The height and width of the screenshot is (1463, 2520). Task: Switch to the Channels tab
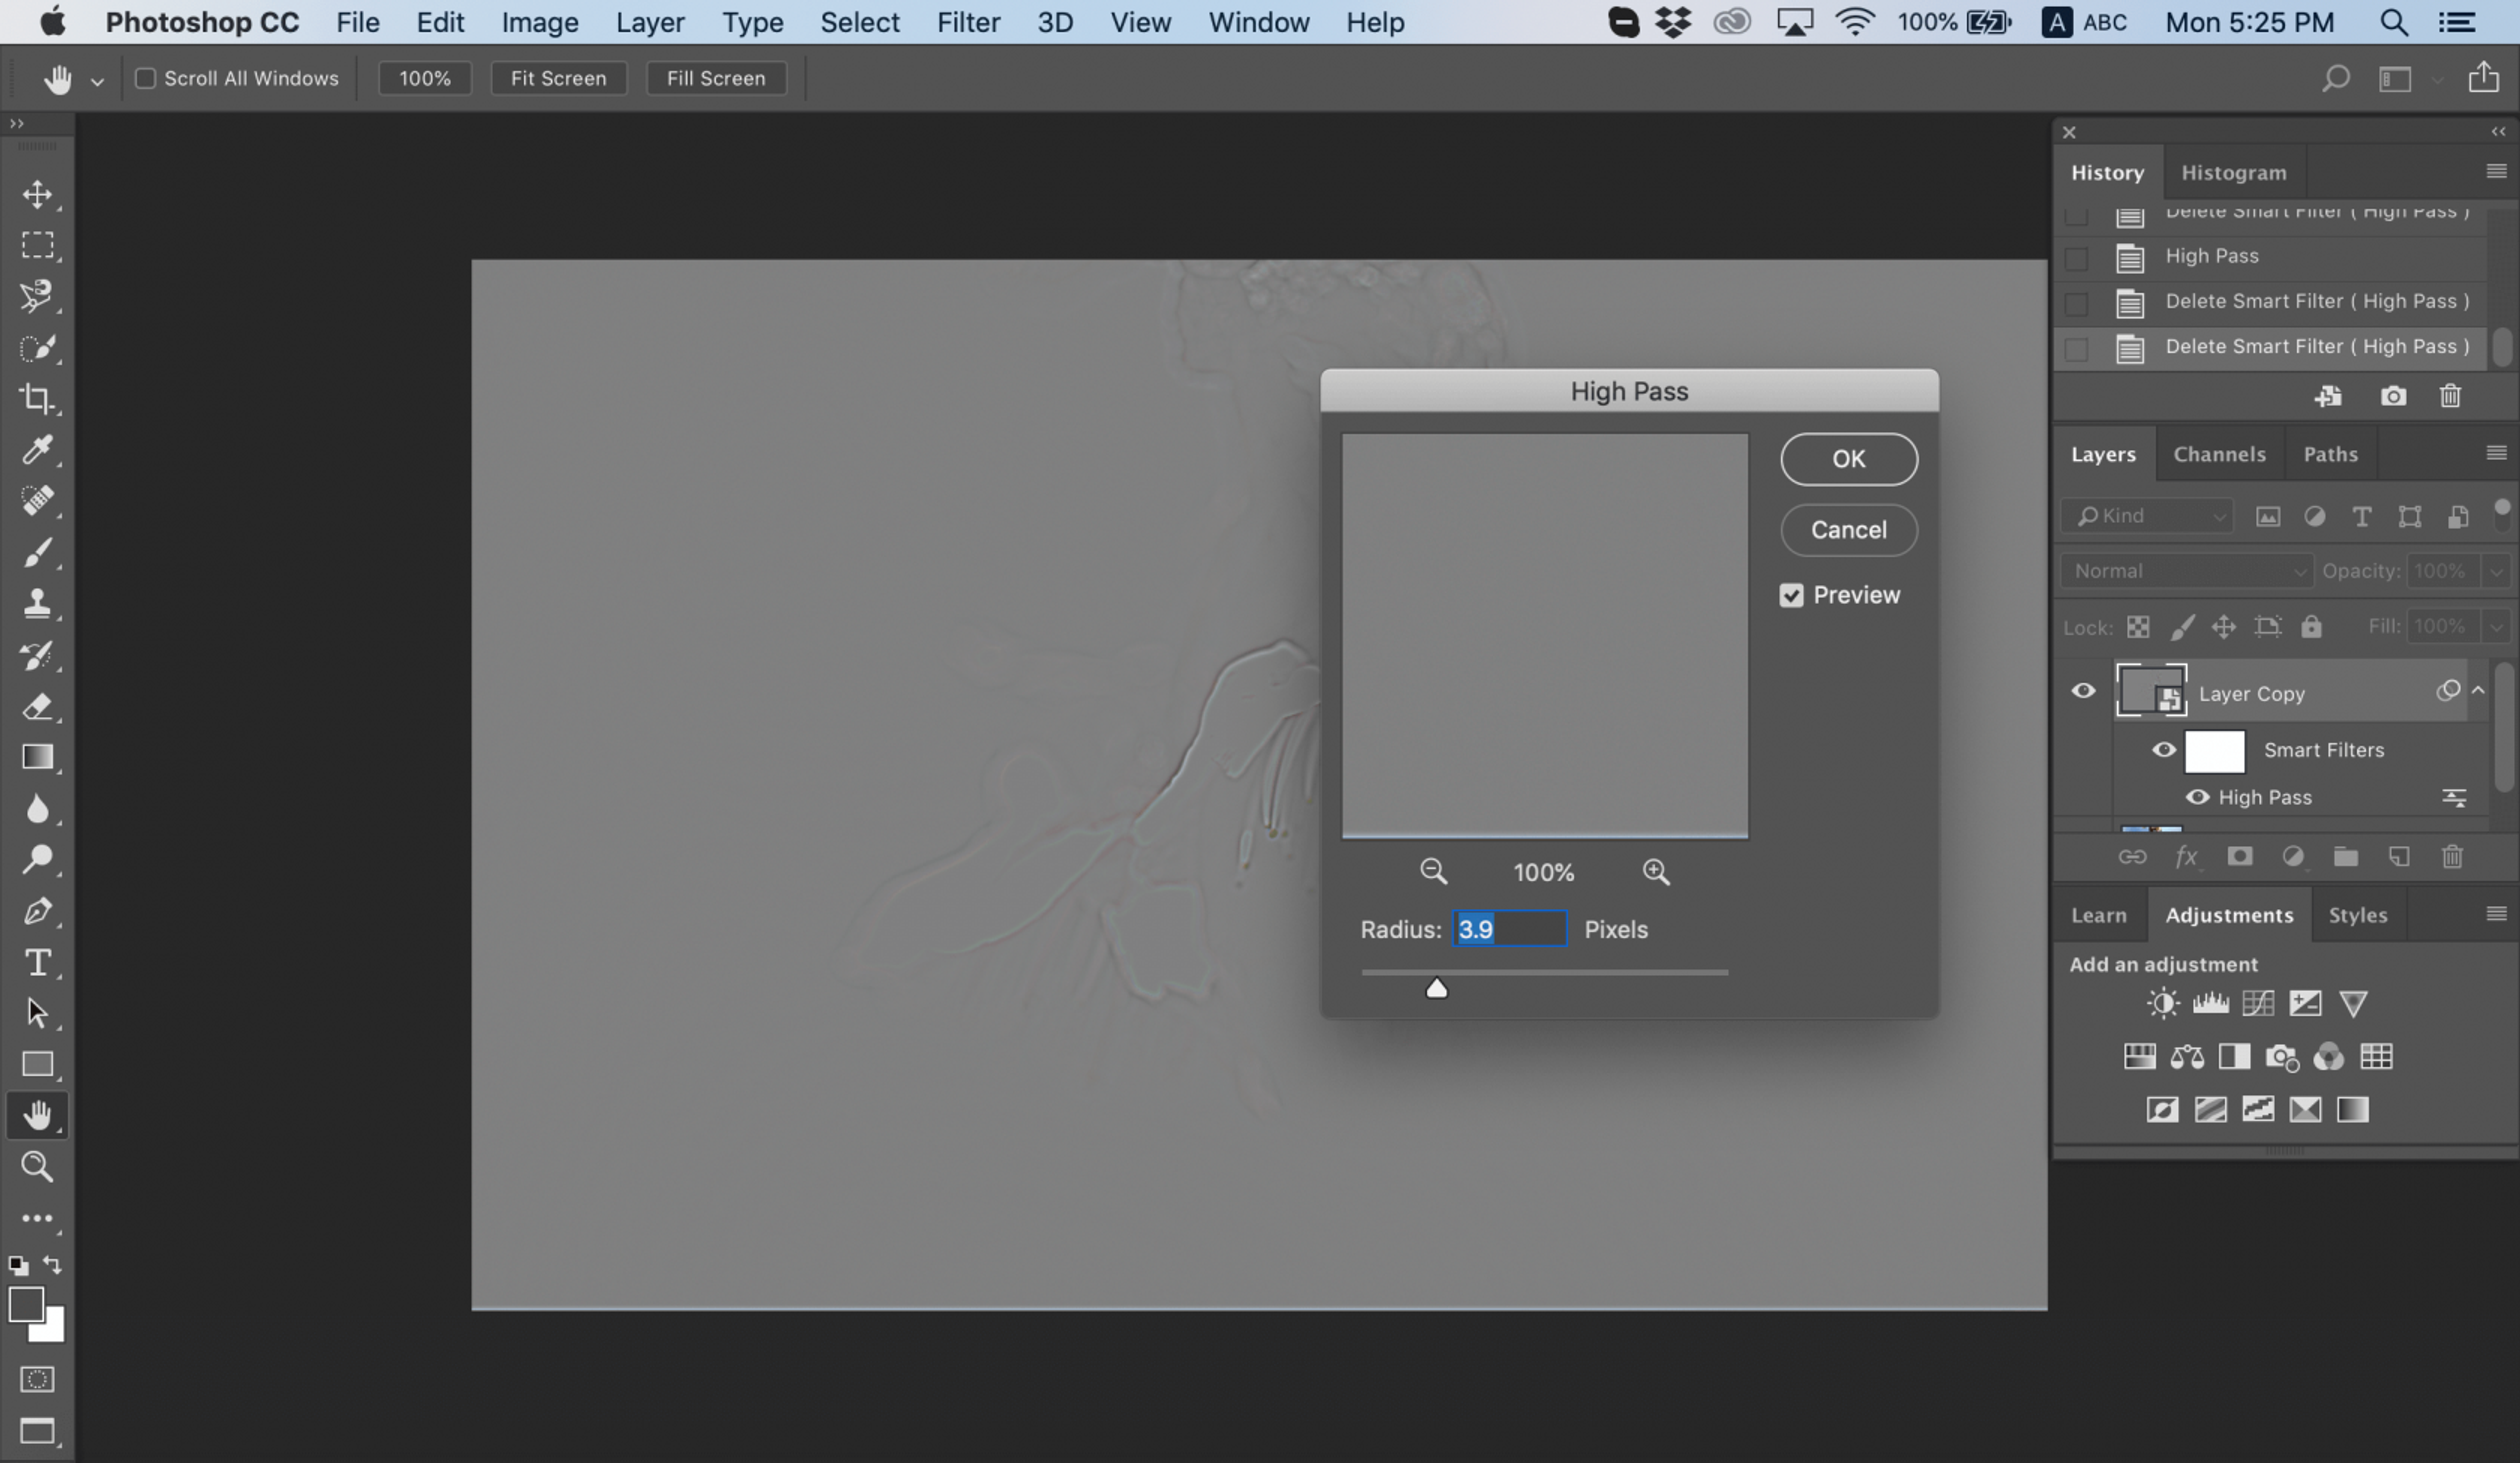pos(2220,453)
